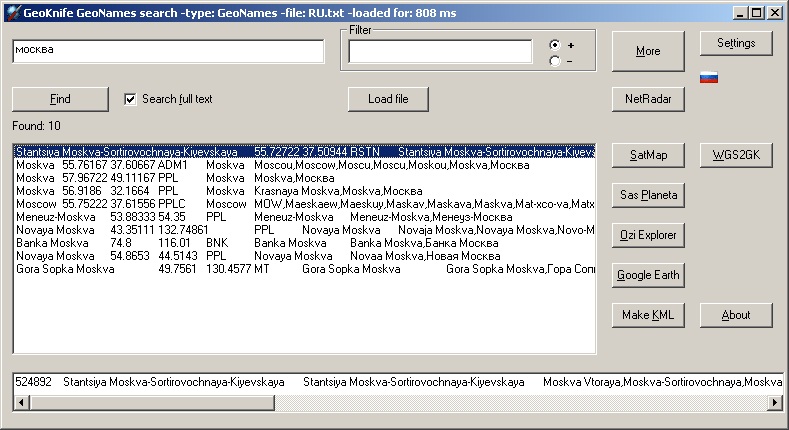
Task: Expand options with the More button
Action: tap(648, 51)
